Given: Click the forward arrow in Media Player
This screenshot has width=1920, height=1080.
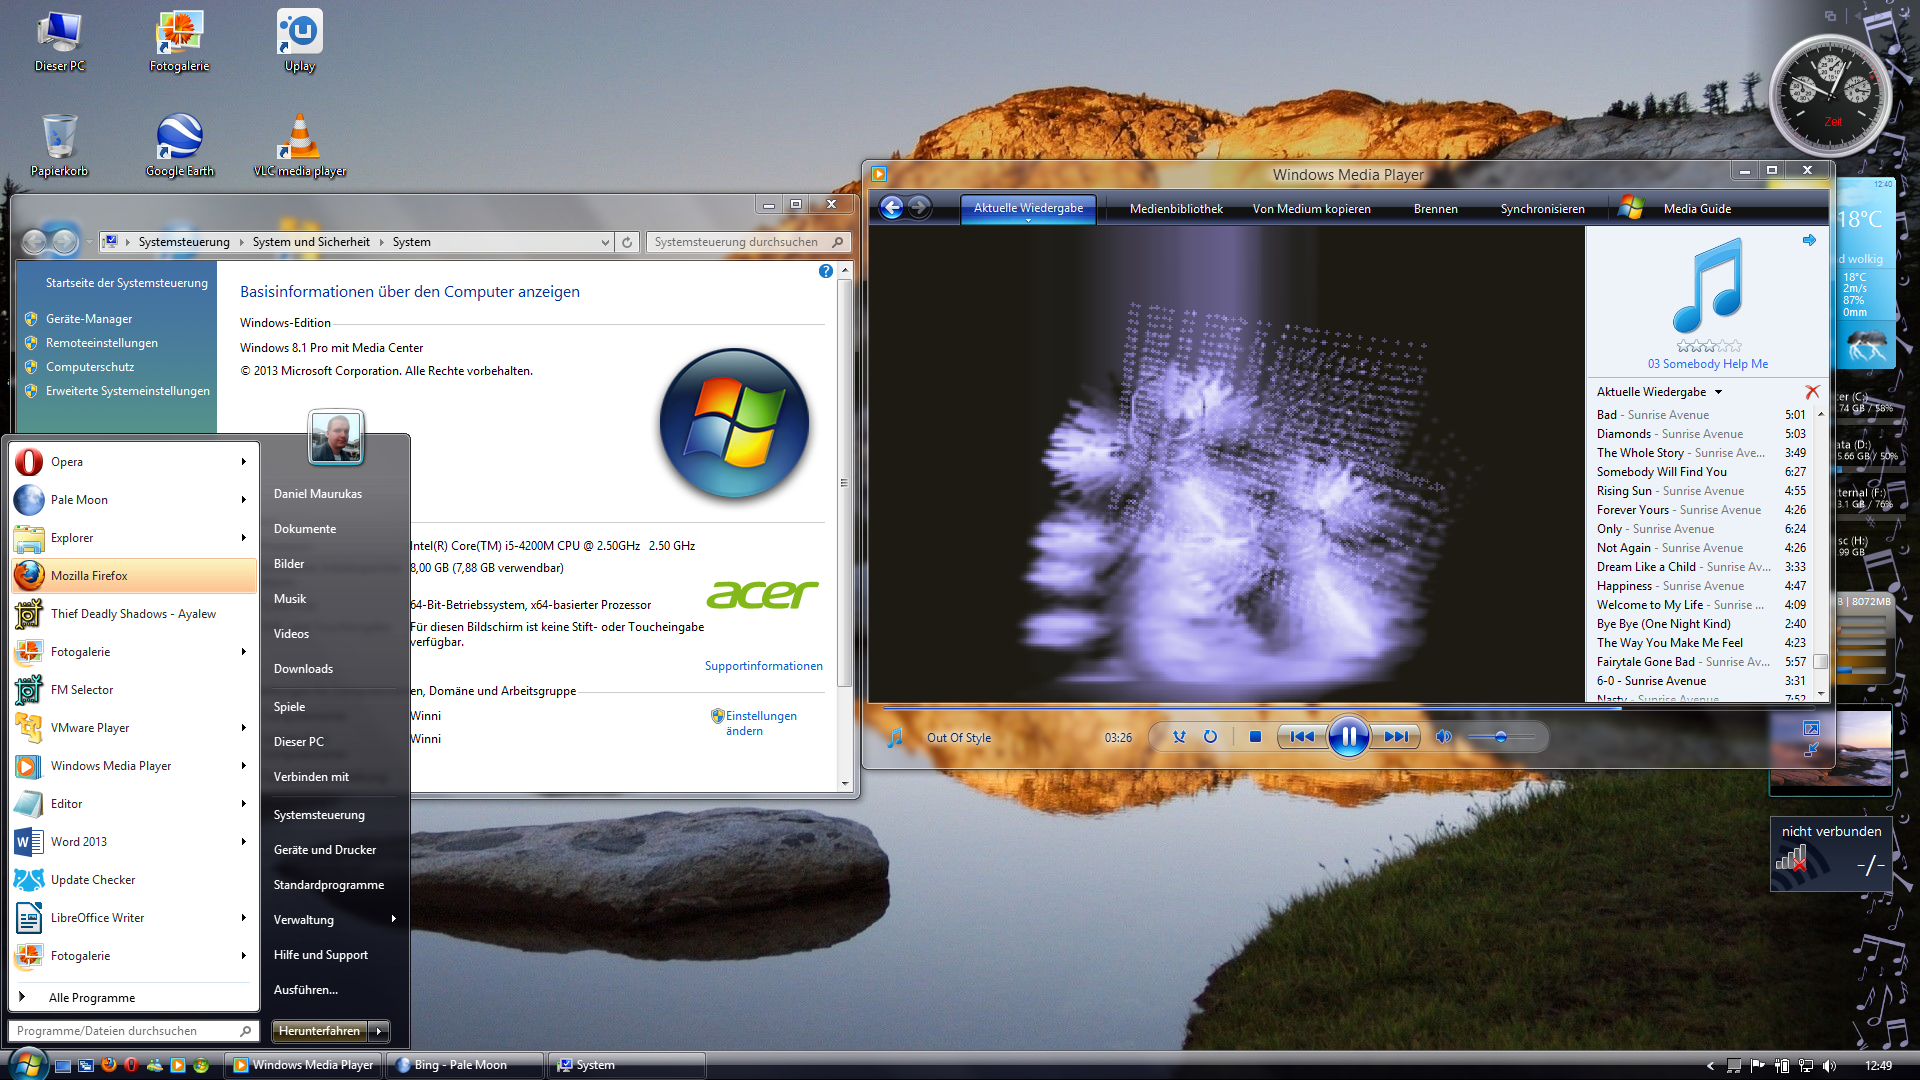Looking at the screenshot, I should [919, 207].
